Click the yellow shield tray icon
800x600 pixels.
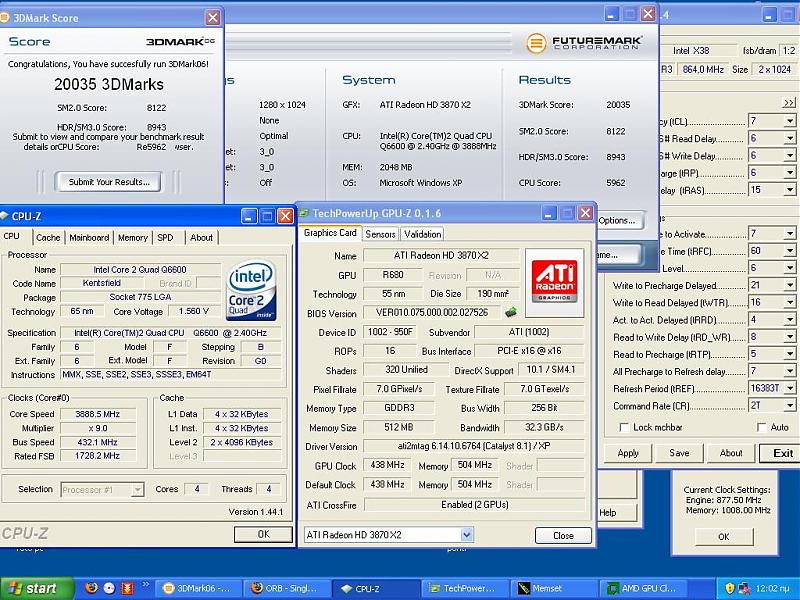(x=729, y=588)
